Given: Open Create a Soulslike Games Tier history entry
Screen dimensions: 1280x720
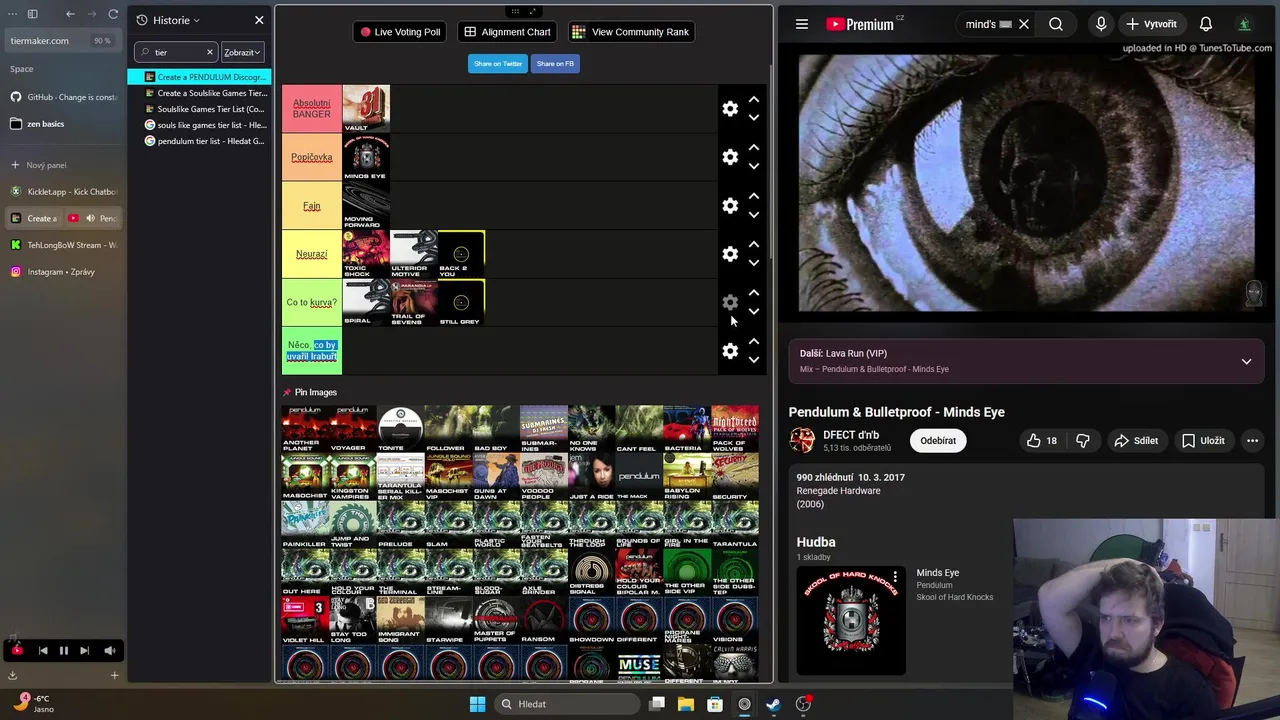Looking at the screenshot, I should click(200, 93).
